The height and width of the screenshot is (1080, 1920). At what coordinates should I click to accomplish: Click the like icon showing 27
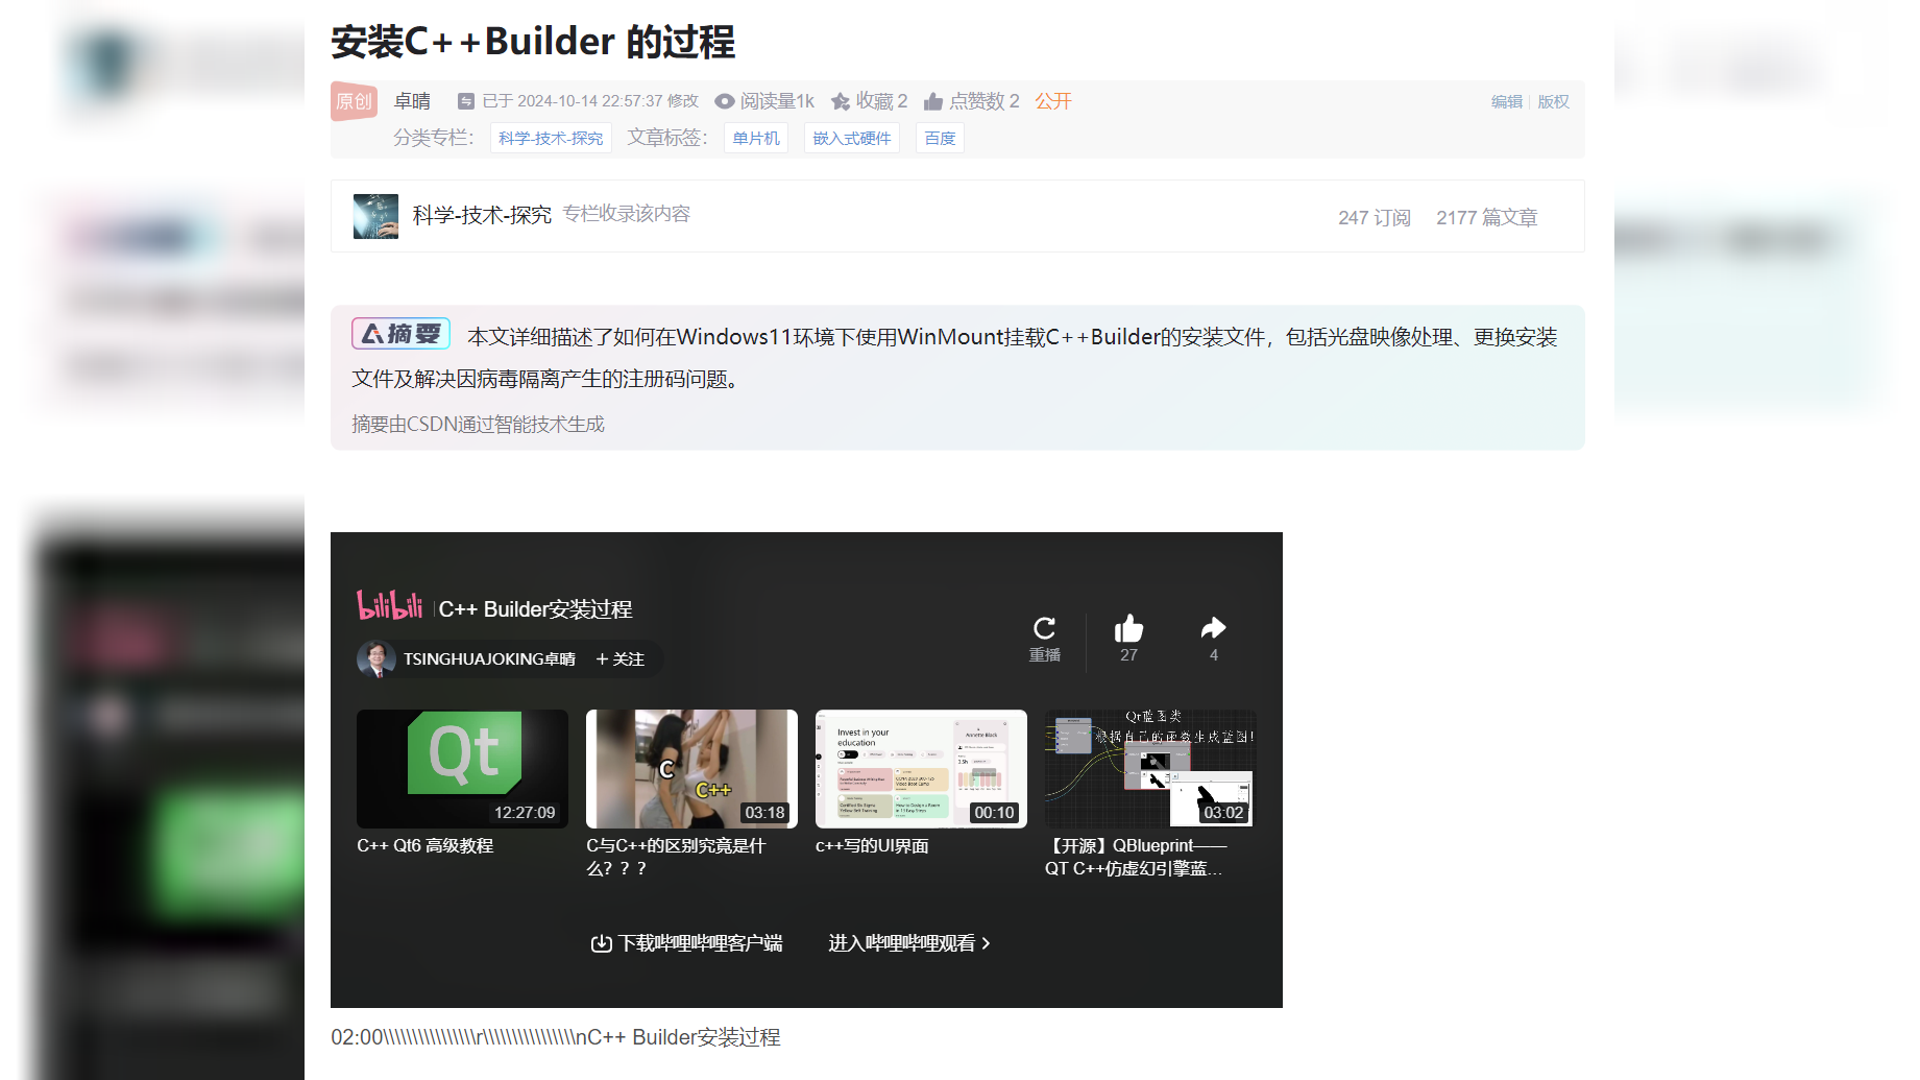tap(1128, 629)
